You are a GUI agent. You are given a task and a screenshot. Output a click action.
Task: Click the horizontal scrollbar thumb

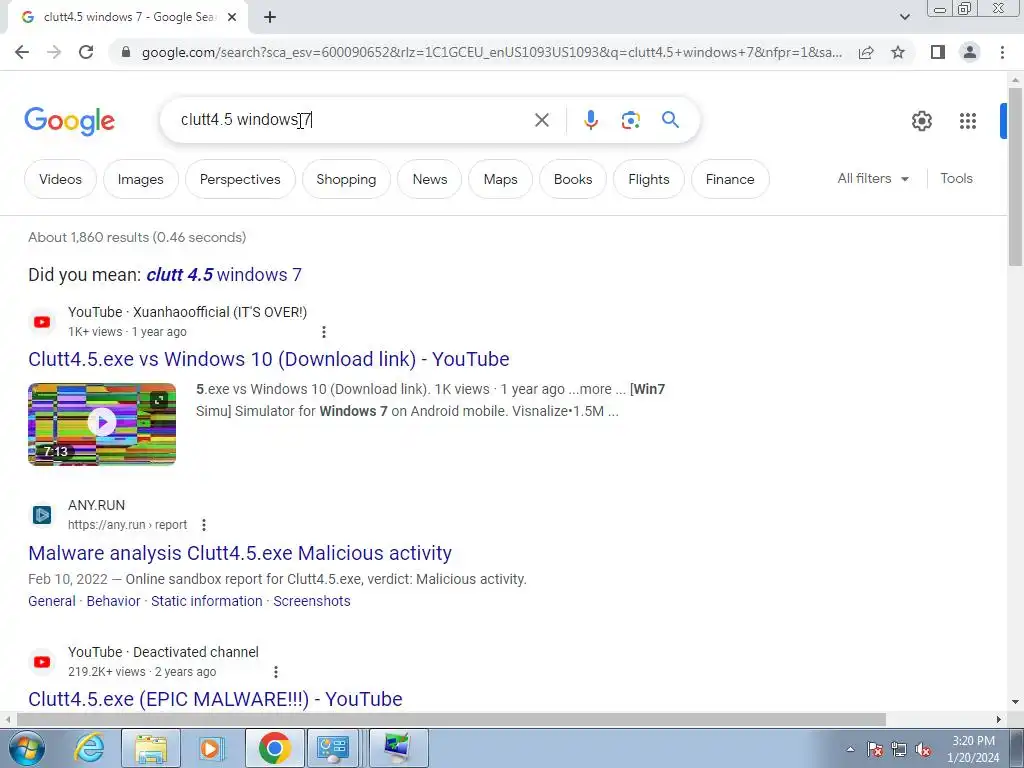click(451, 719)
